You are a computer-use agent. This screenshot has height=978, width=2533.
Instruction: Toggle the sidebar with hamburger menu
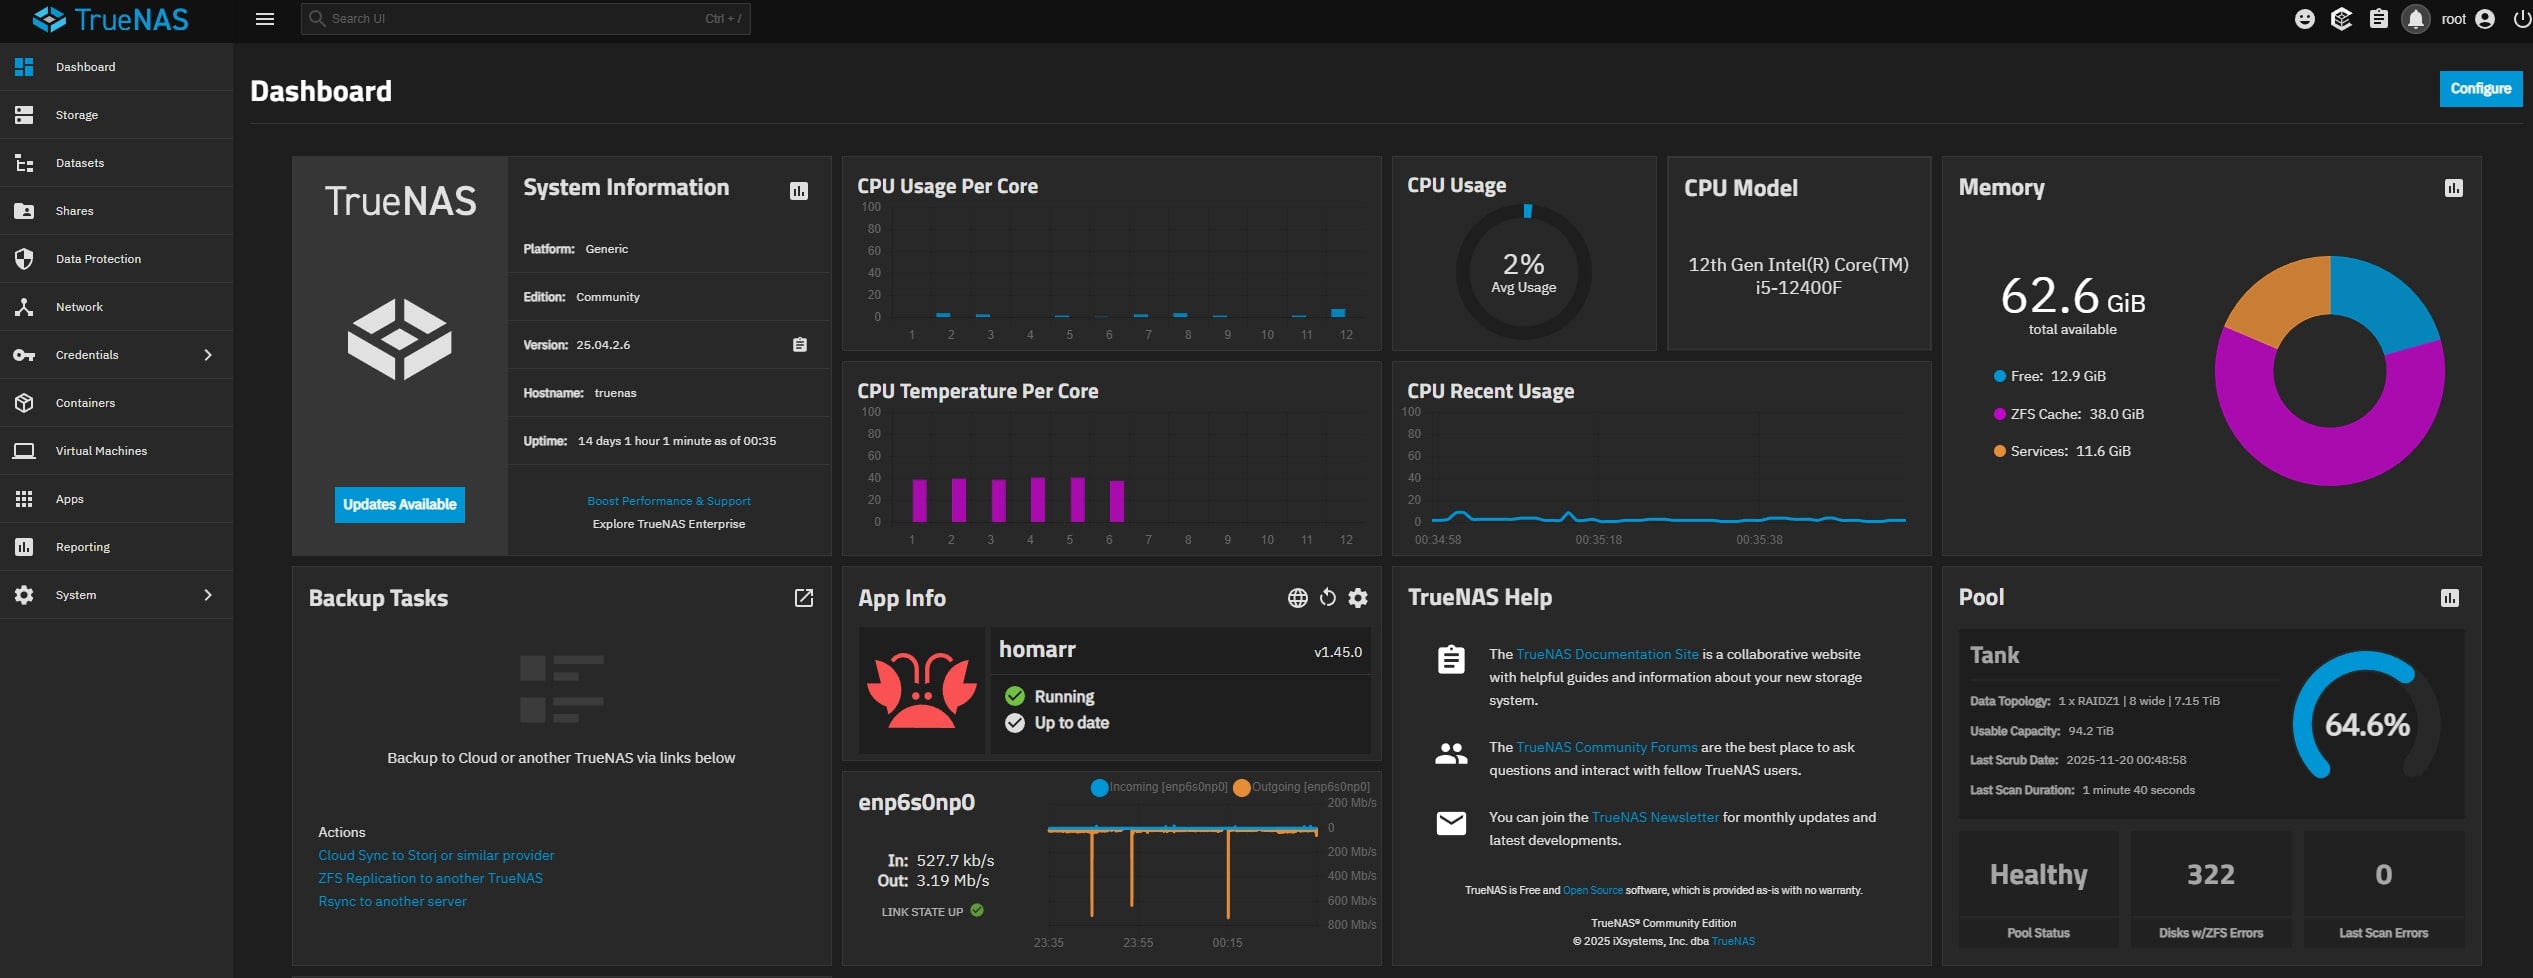pyautogui.click(x=264, y=18)
